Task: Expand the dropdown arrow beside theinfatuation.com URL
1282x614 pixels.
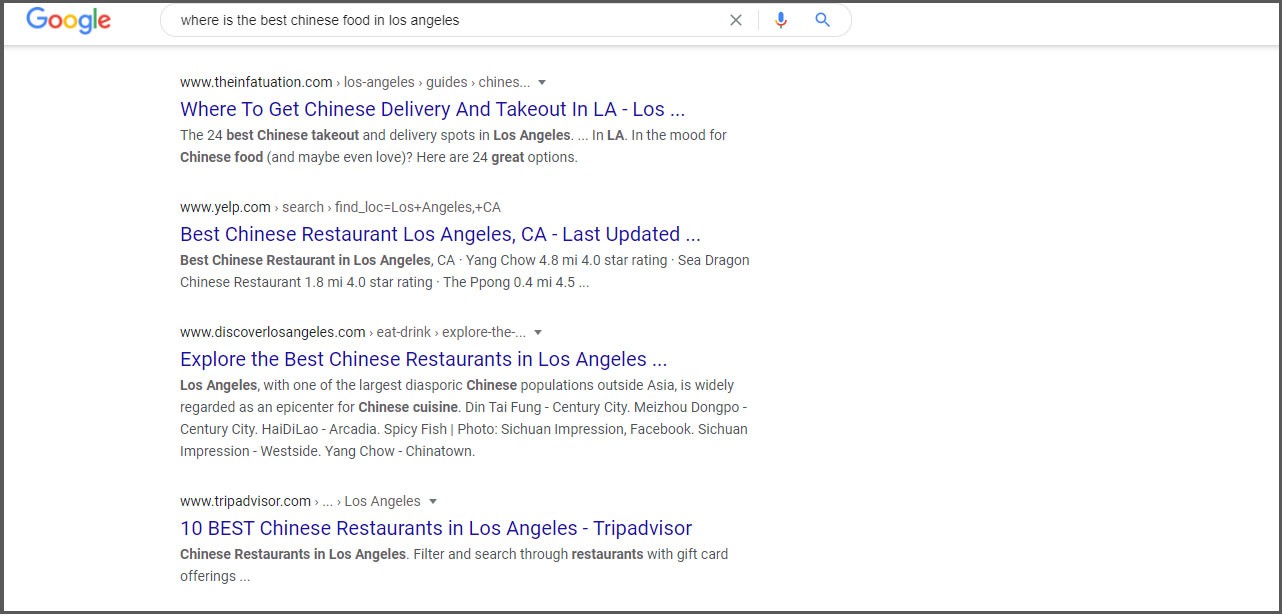Action: pyautogui.click(x=542, y=82)
